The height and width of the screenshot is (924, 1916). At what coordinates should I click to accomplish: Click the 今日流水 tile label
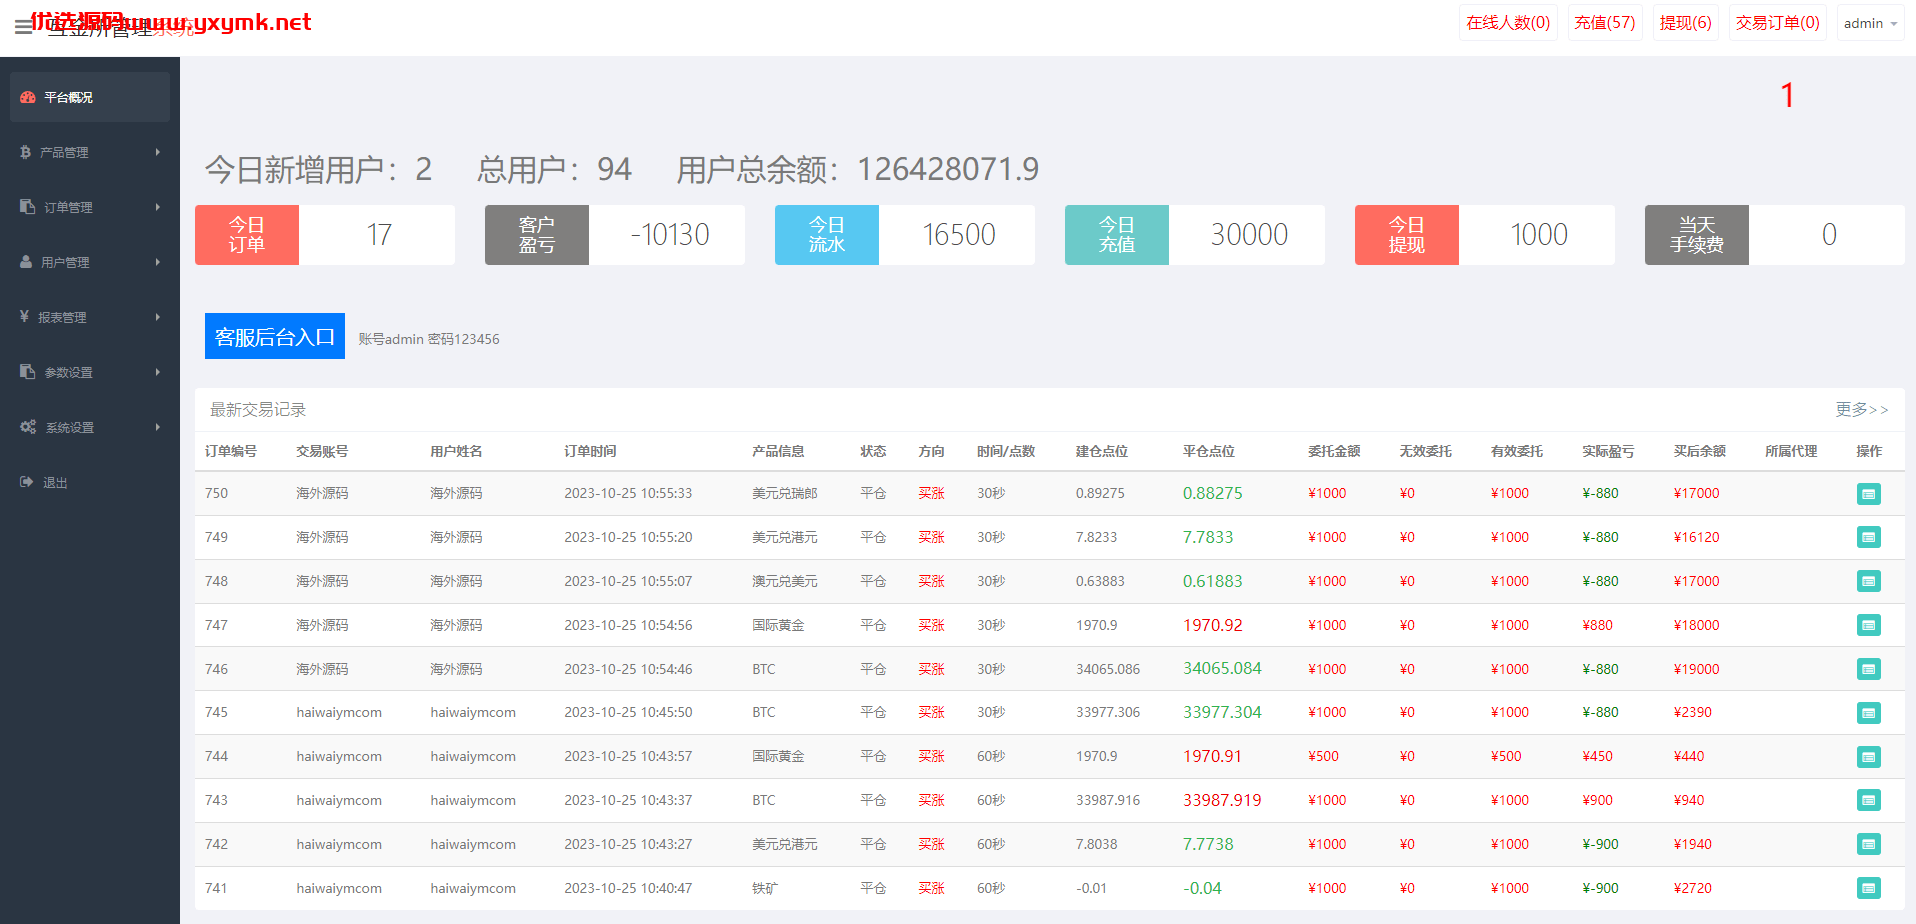(x=827, y=235)
